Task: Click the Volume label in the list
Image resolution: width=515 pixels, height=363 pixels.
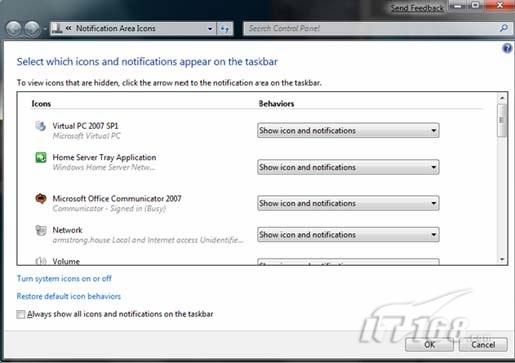Action: pos(66,261)
